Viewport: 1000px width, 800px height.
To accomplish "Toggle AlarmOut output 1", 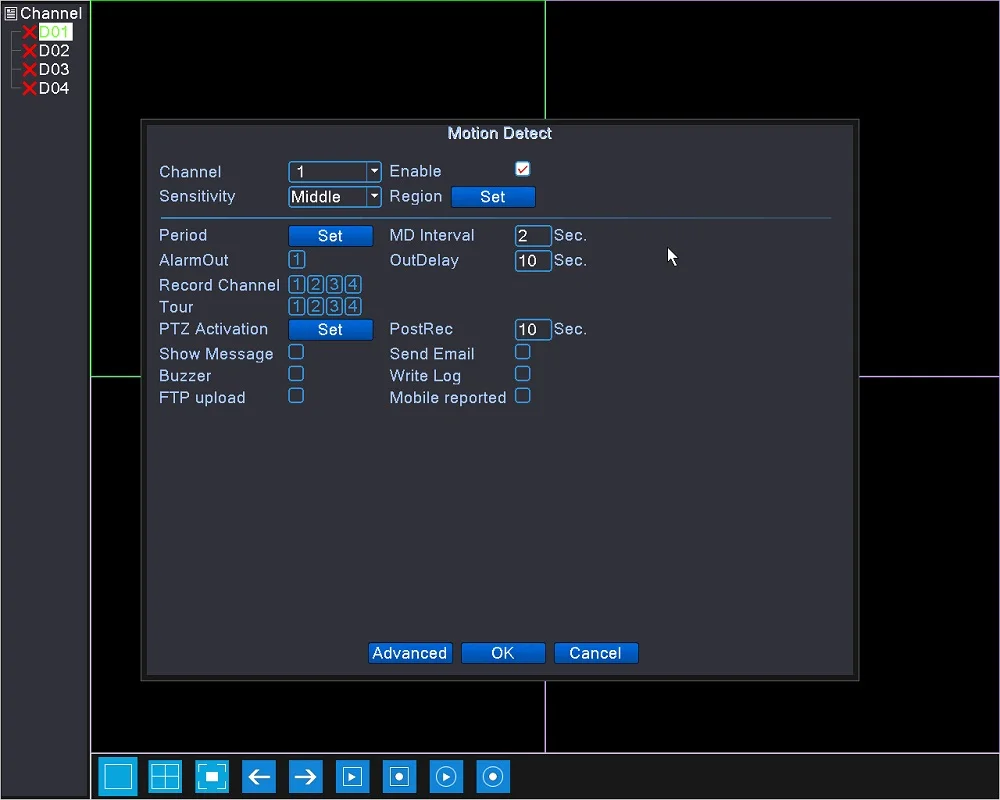I will (297, 260).
